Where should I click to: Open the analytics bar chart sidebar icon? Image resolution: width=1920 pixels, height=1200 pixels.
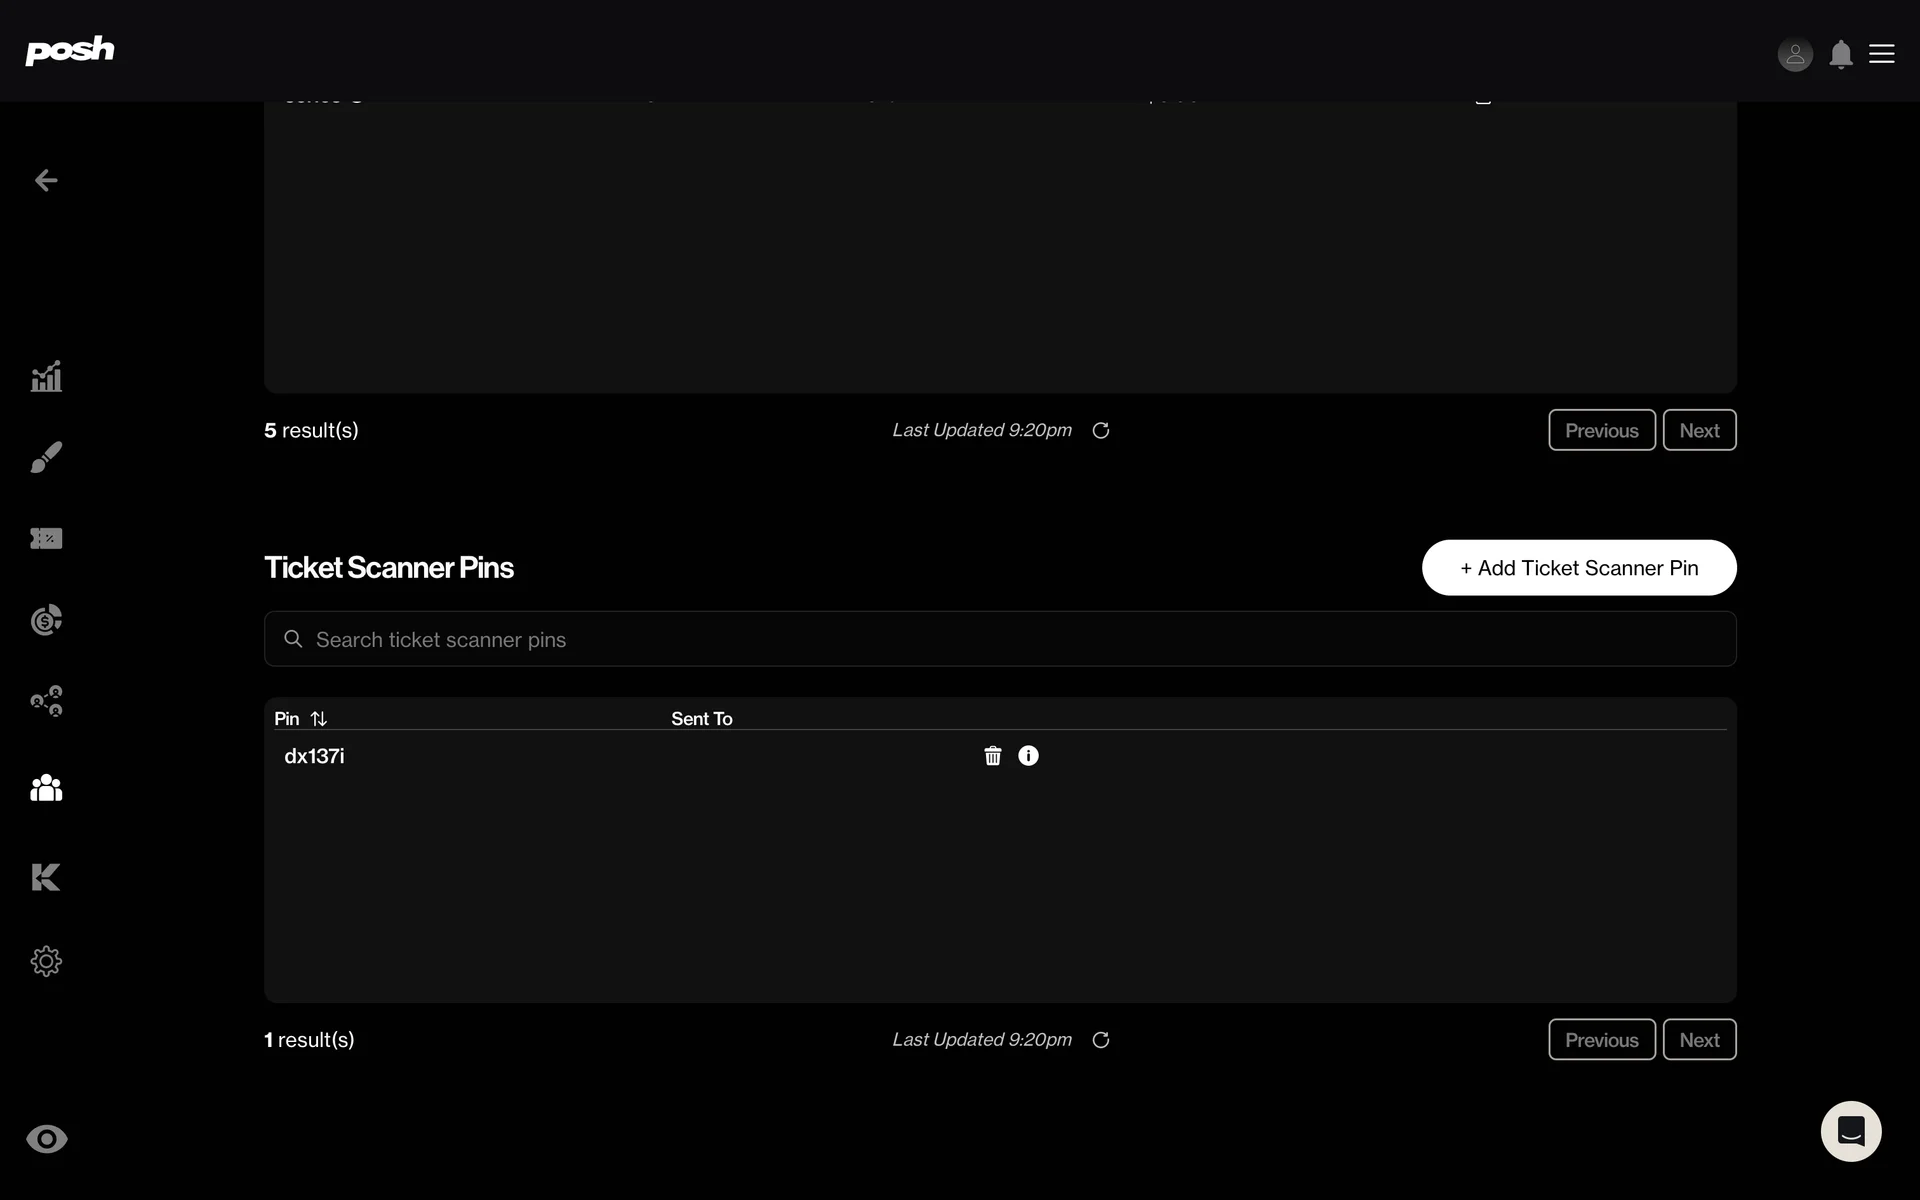(46, 376)
